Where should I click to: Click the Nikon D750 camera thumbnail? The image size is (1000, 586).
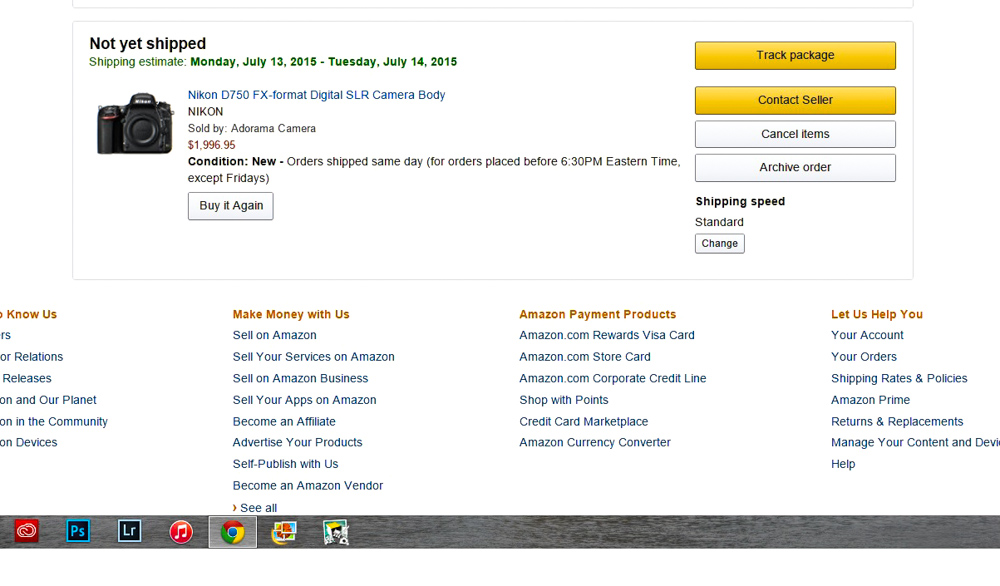point(134,124)
